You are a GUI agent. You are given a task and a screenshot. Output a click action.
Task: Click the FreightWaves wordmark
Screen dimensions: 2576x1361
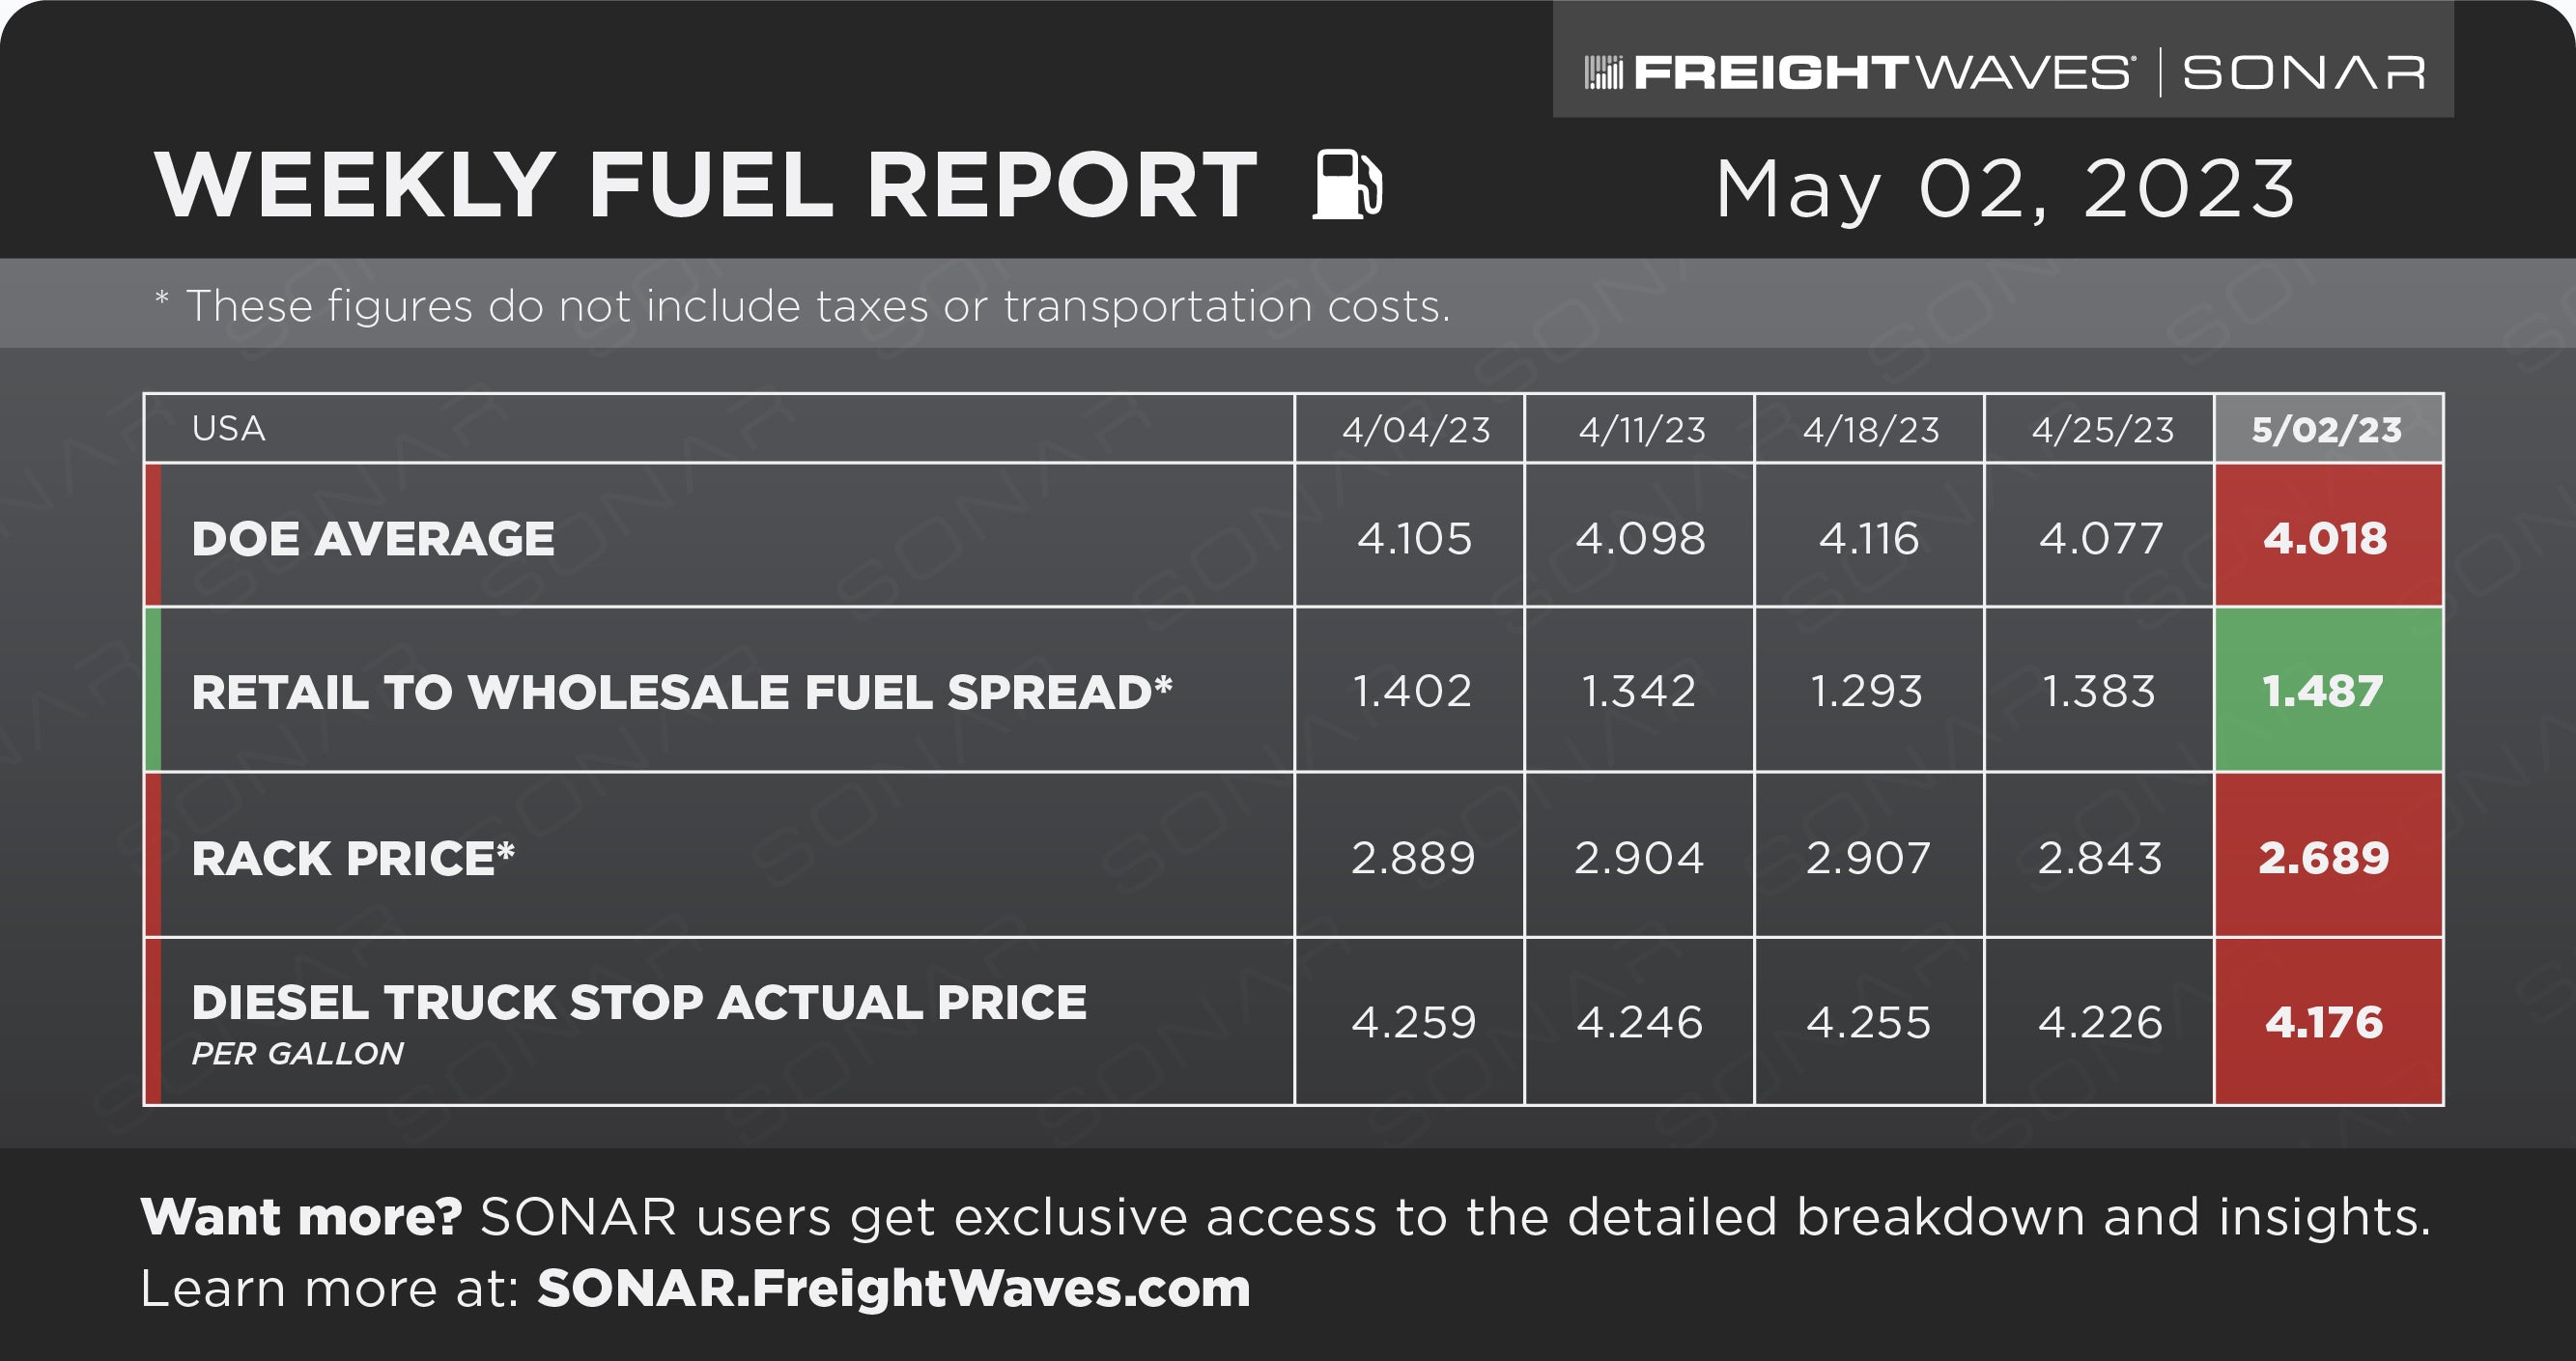coord(1882,73)
